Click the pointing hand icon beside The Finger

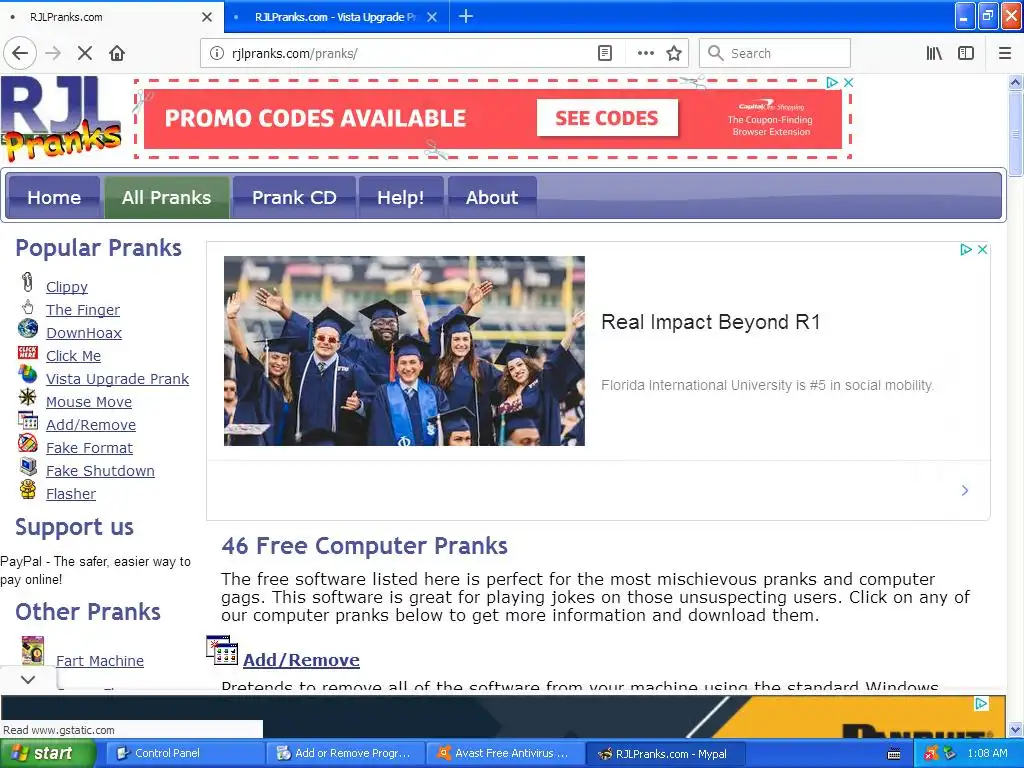[x=27, y=306]
